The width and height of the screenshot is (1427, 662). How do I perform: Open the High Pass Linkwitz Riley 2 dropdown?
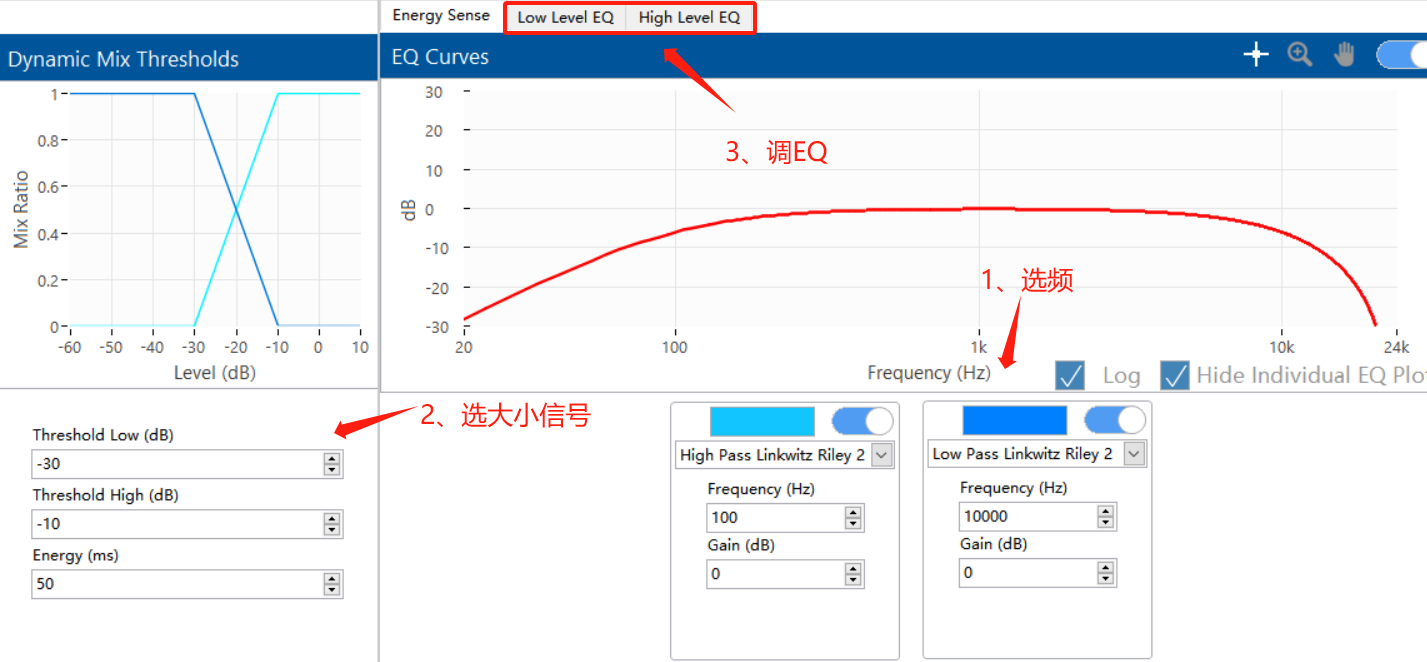[x=882, y=453]
